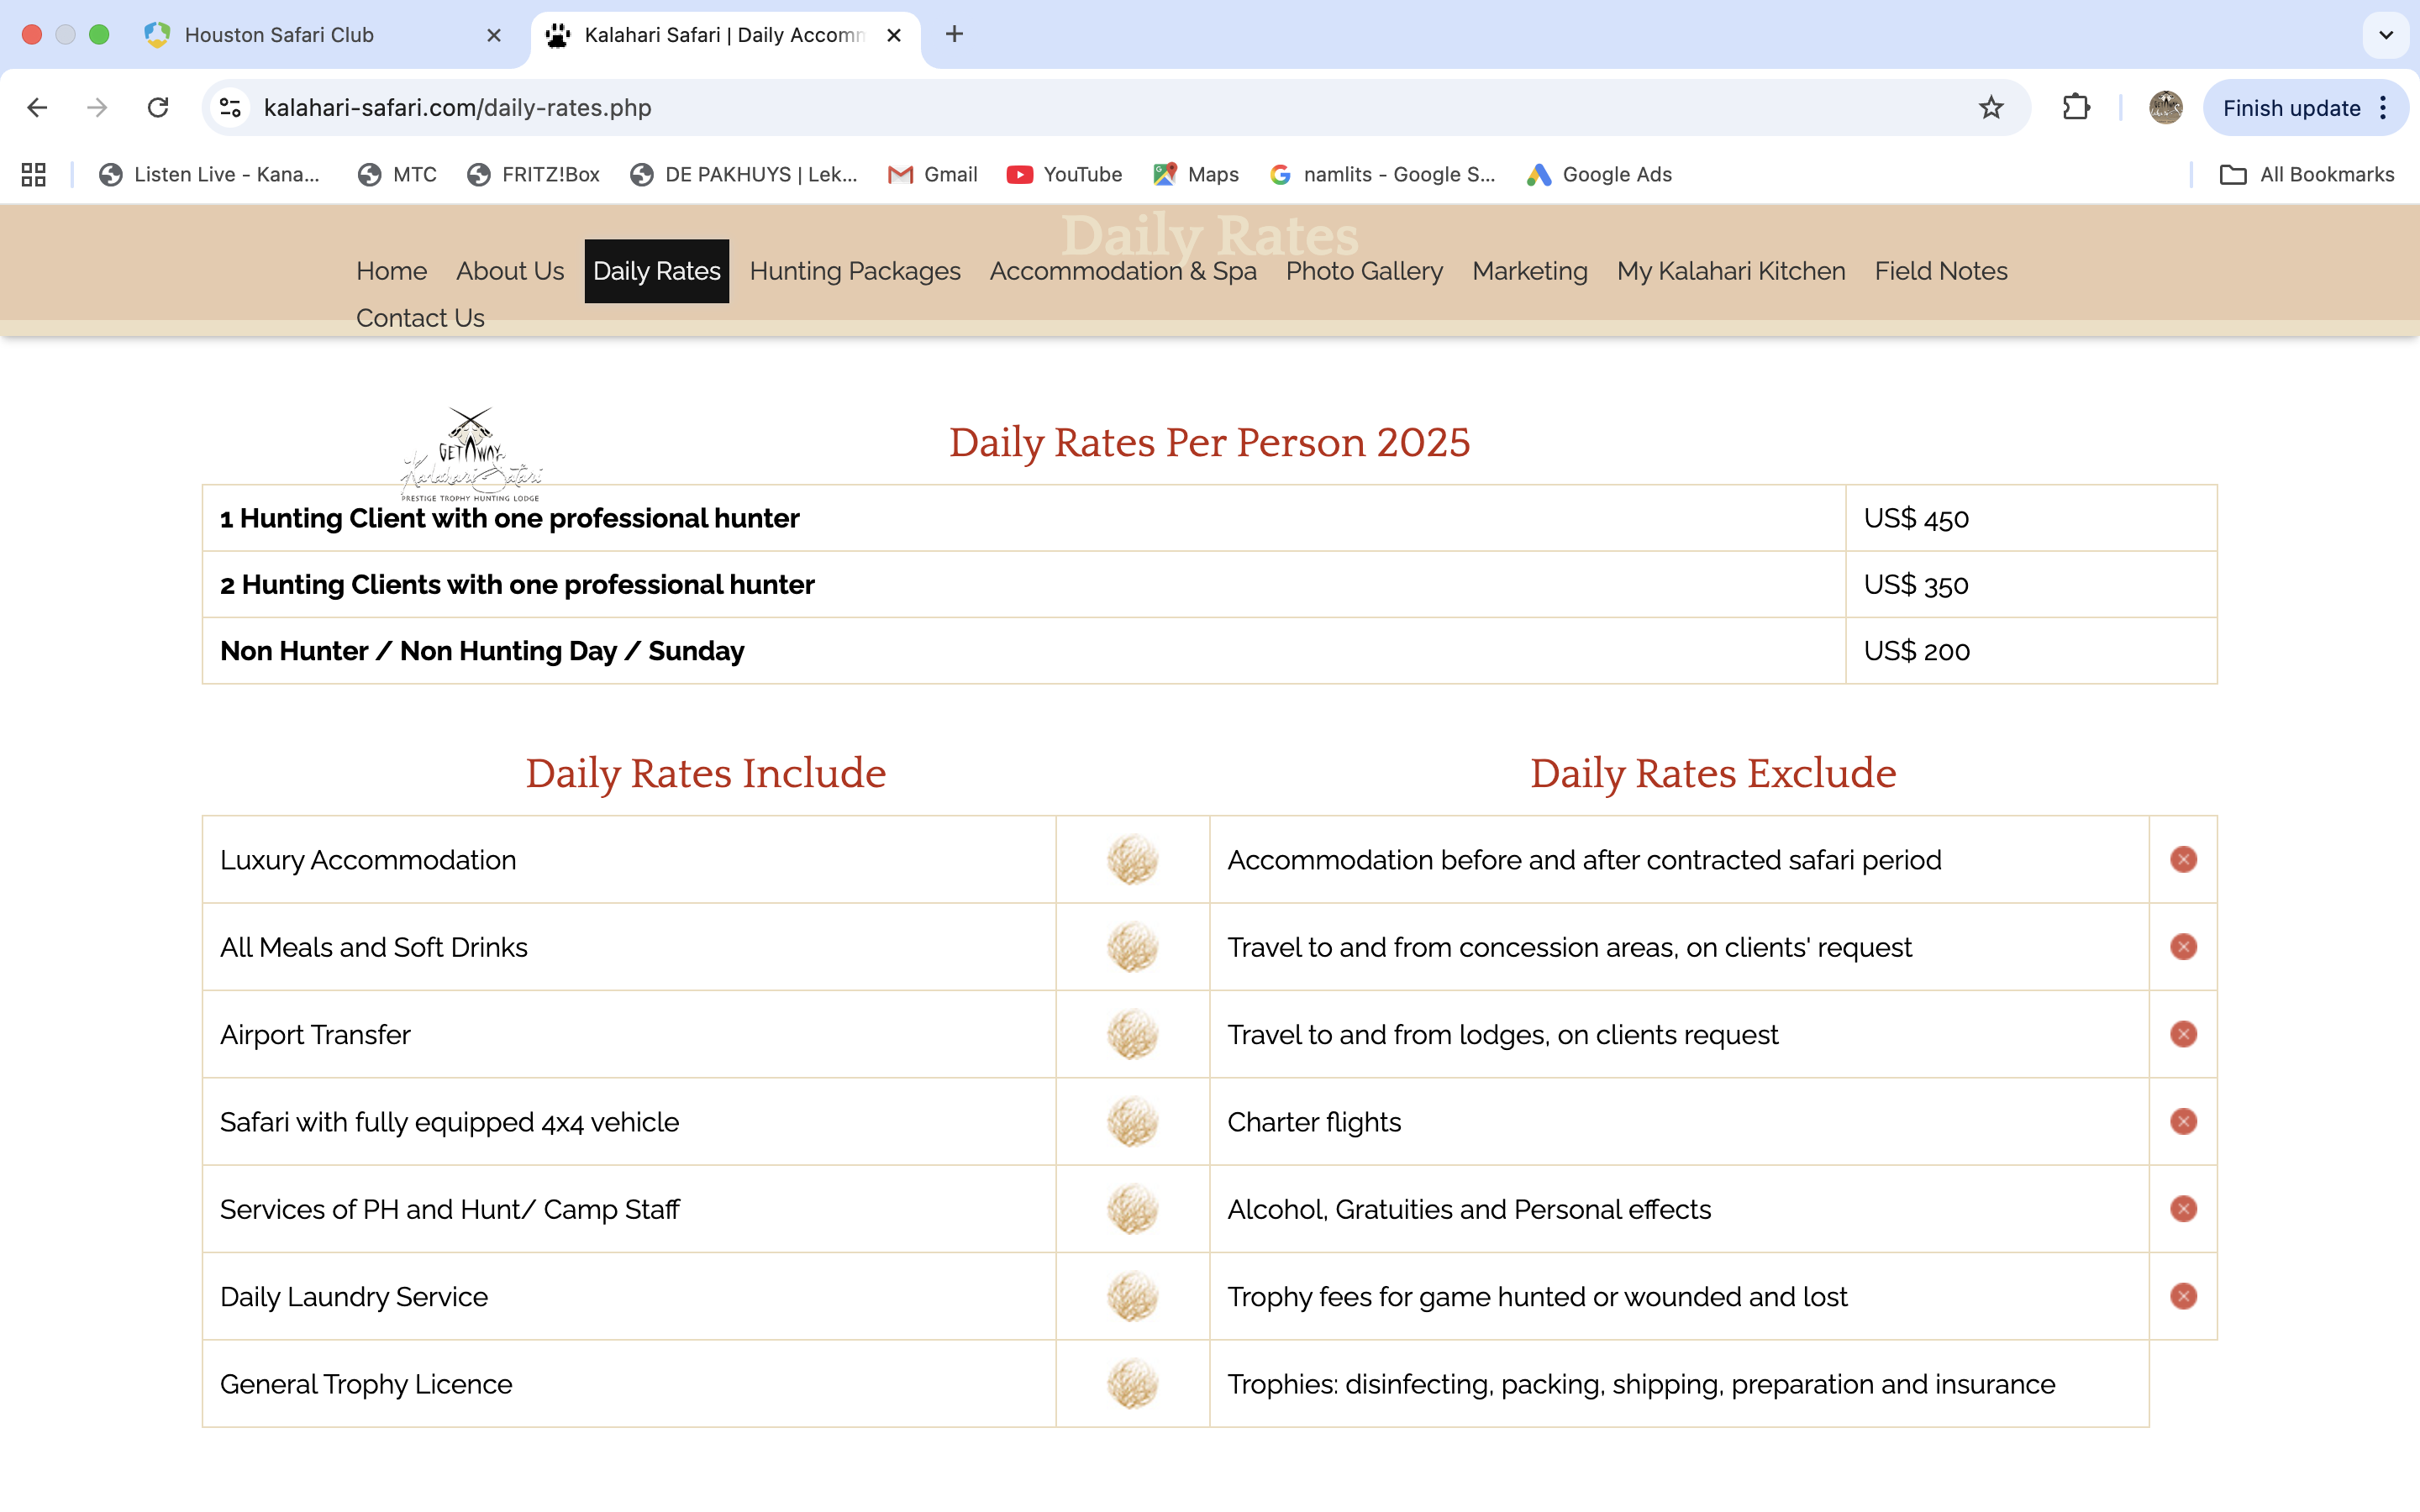Open the apps grid in bookmarks bar
Screen dimensions: 2420x1512
click(x=34, y=174)
